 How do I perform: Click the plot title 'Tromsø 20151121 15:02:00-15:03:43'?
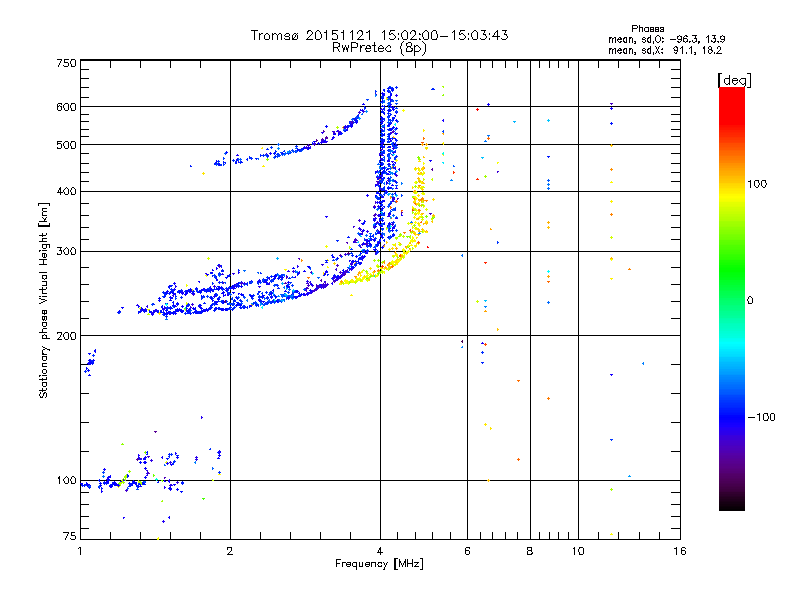pyautogui.click(x=379, y=35)
